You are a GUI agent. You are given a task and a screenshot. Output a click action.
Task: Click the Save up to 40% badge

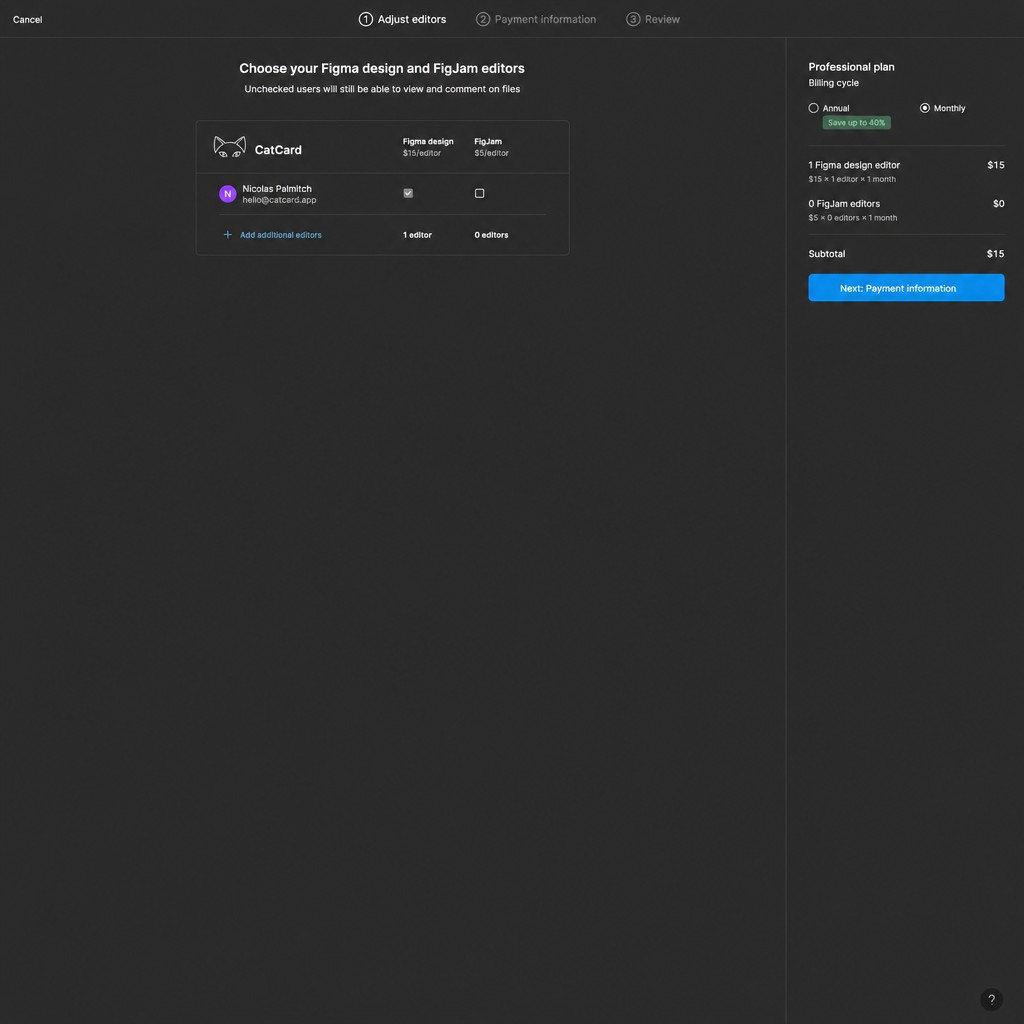click(856, 123)
